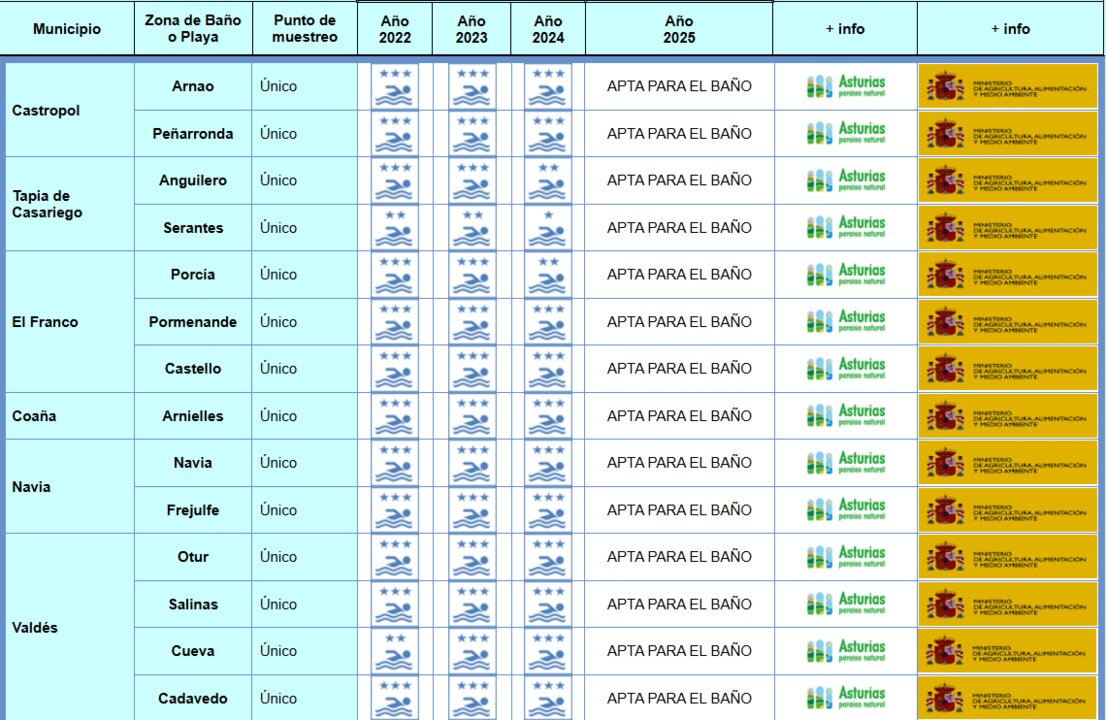Click the Año 2025 column header
Screen dimensions: 1106x720
[679, 29]
